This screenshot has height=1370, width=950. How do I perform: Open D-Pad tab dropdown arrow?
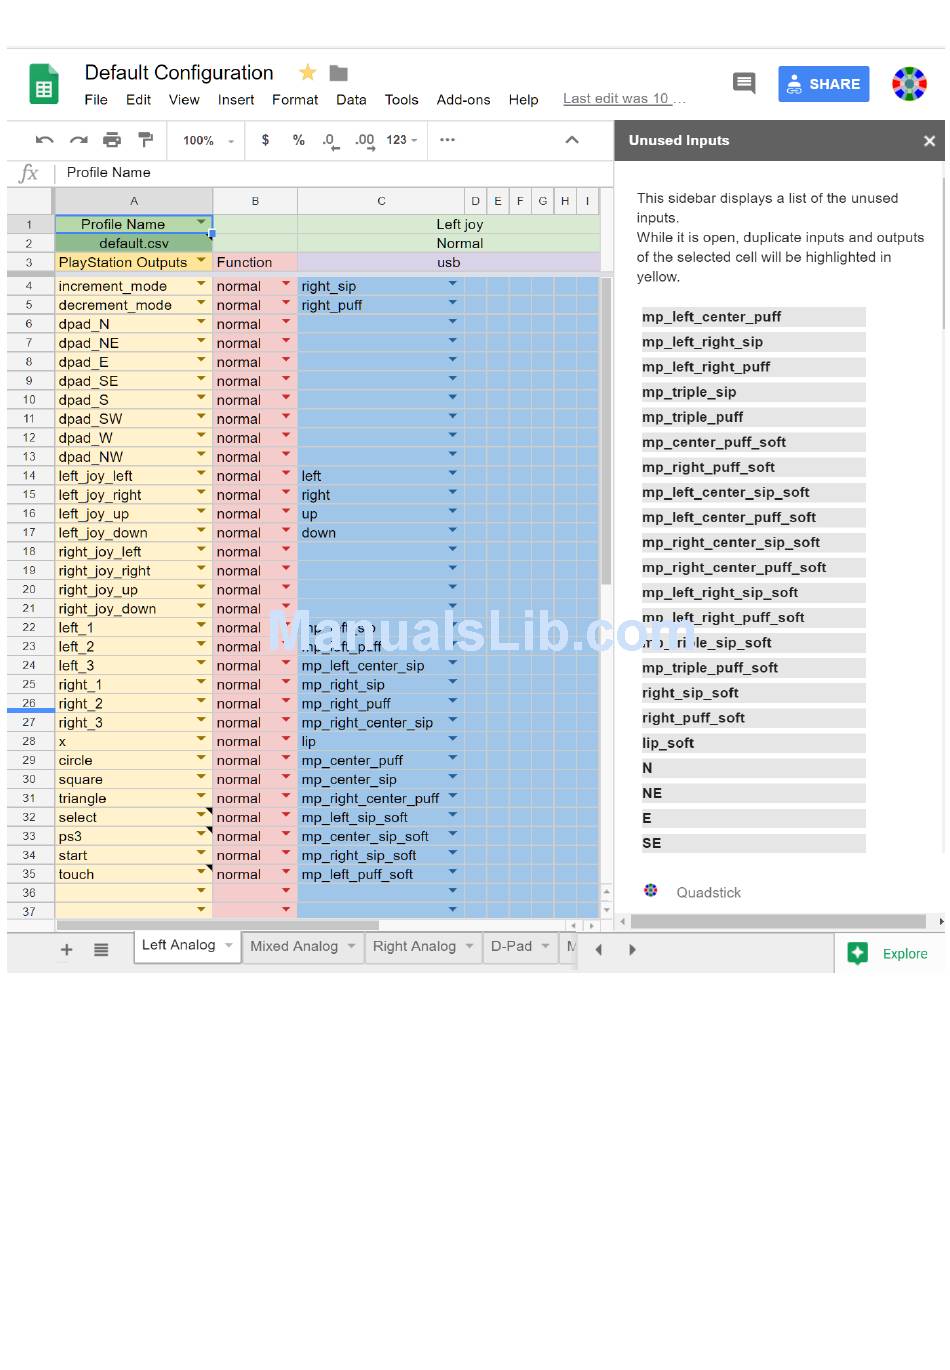546,946
